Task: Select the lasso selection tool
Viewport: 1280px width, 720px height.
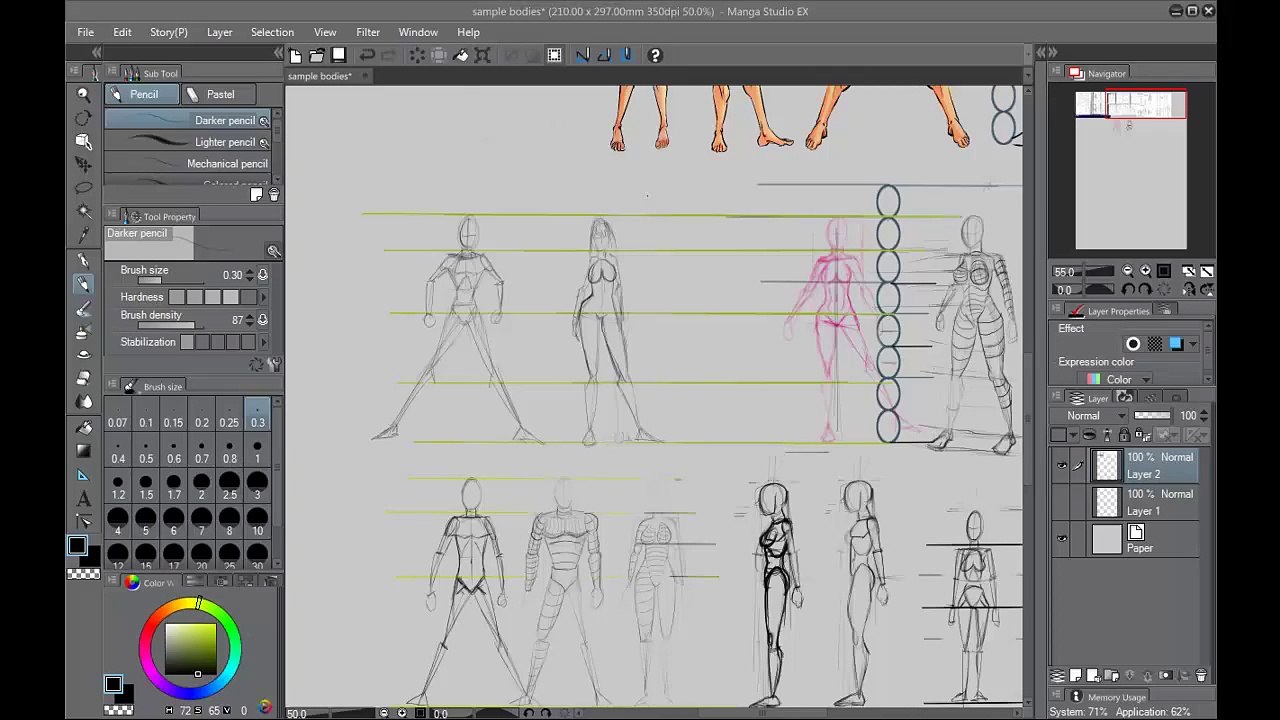Action: [x=83, y=187]
